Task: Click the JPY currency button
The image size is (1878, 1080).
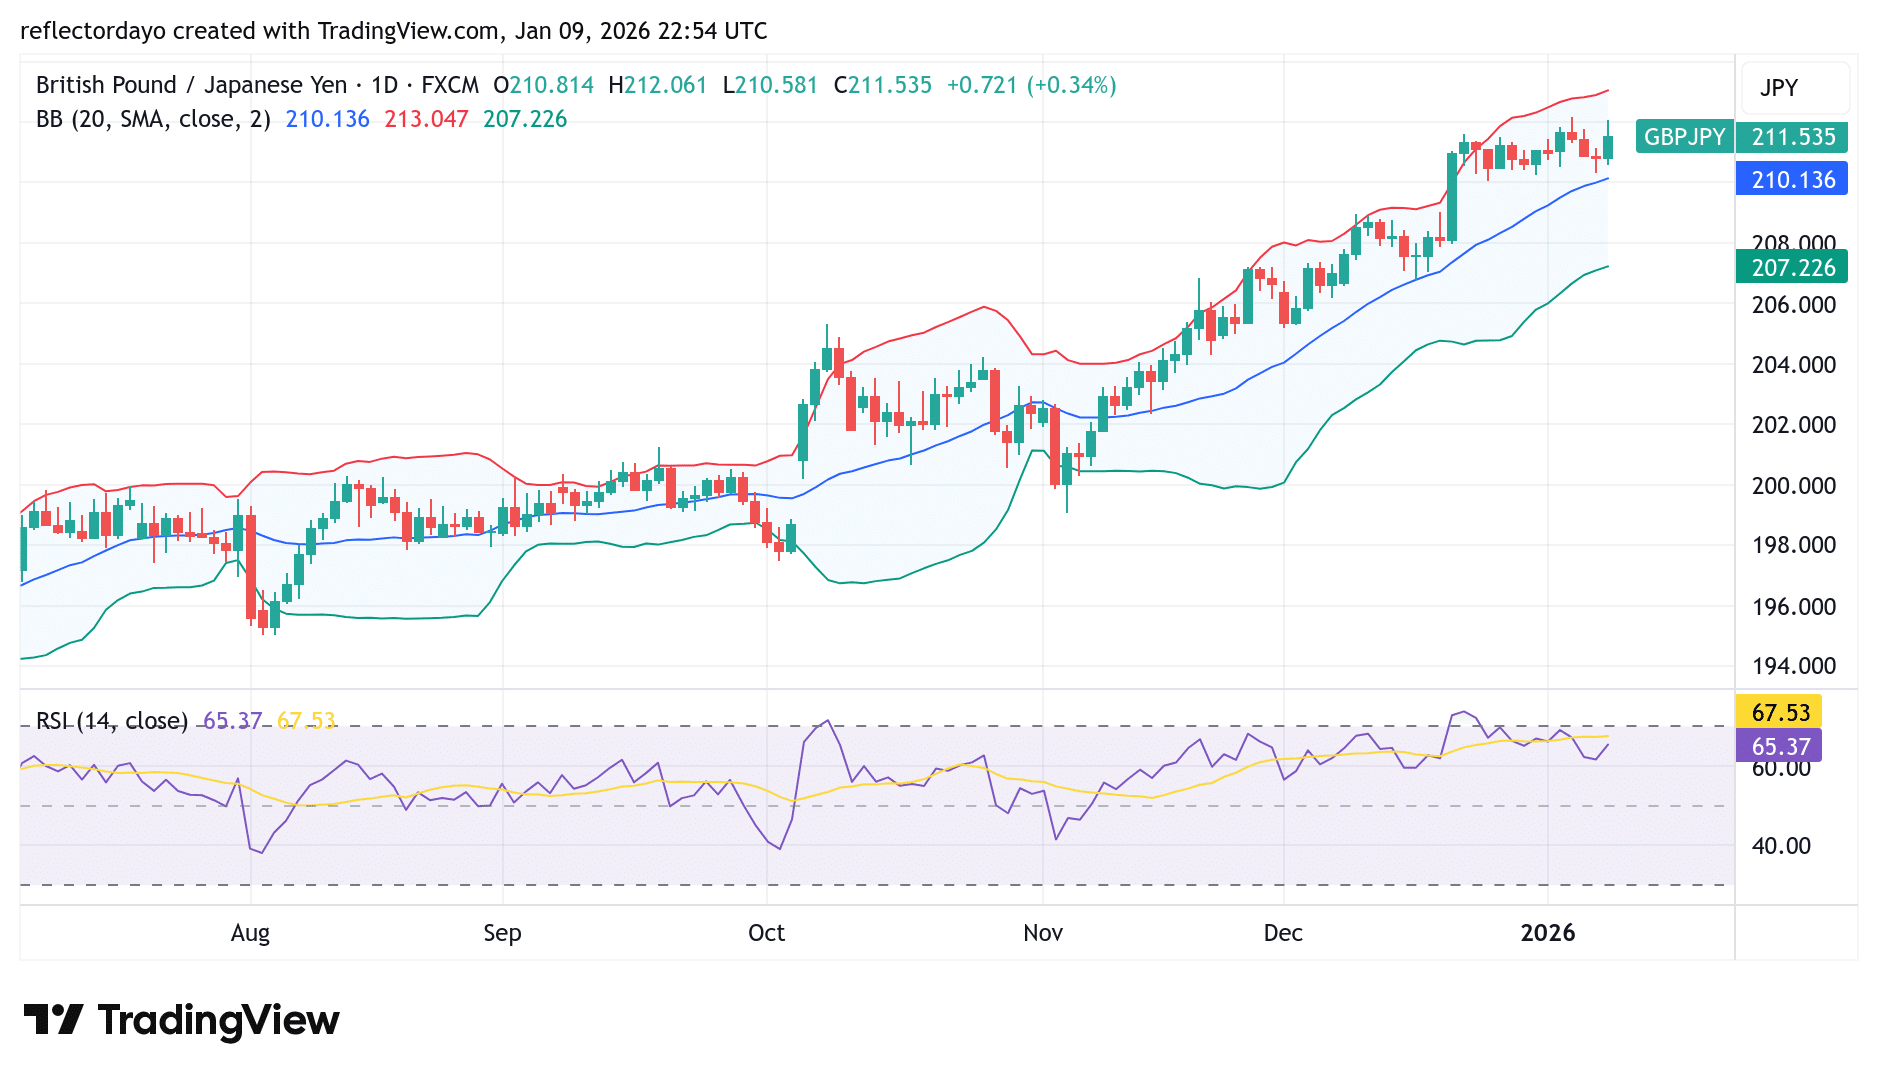Action: point(1793,88)
